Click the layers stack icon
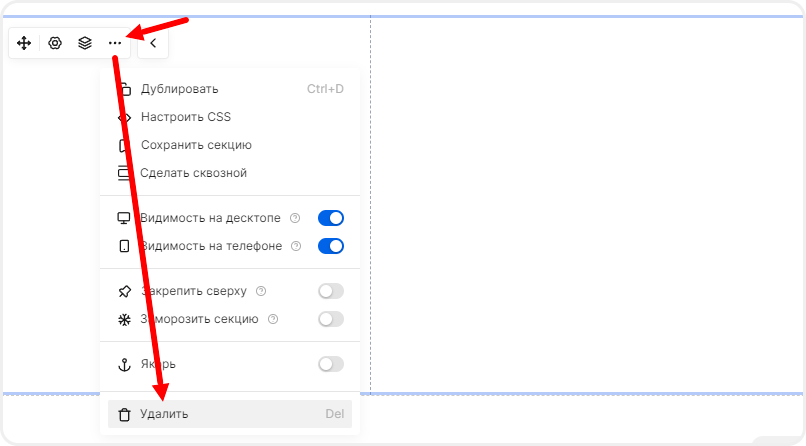 [85, 44]
